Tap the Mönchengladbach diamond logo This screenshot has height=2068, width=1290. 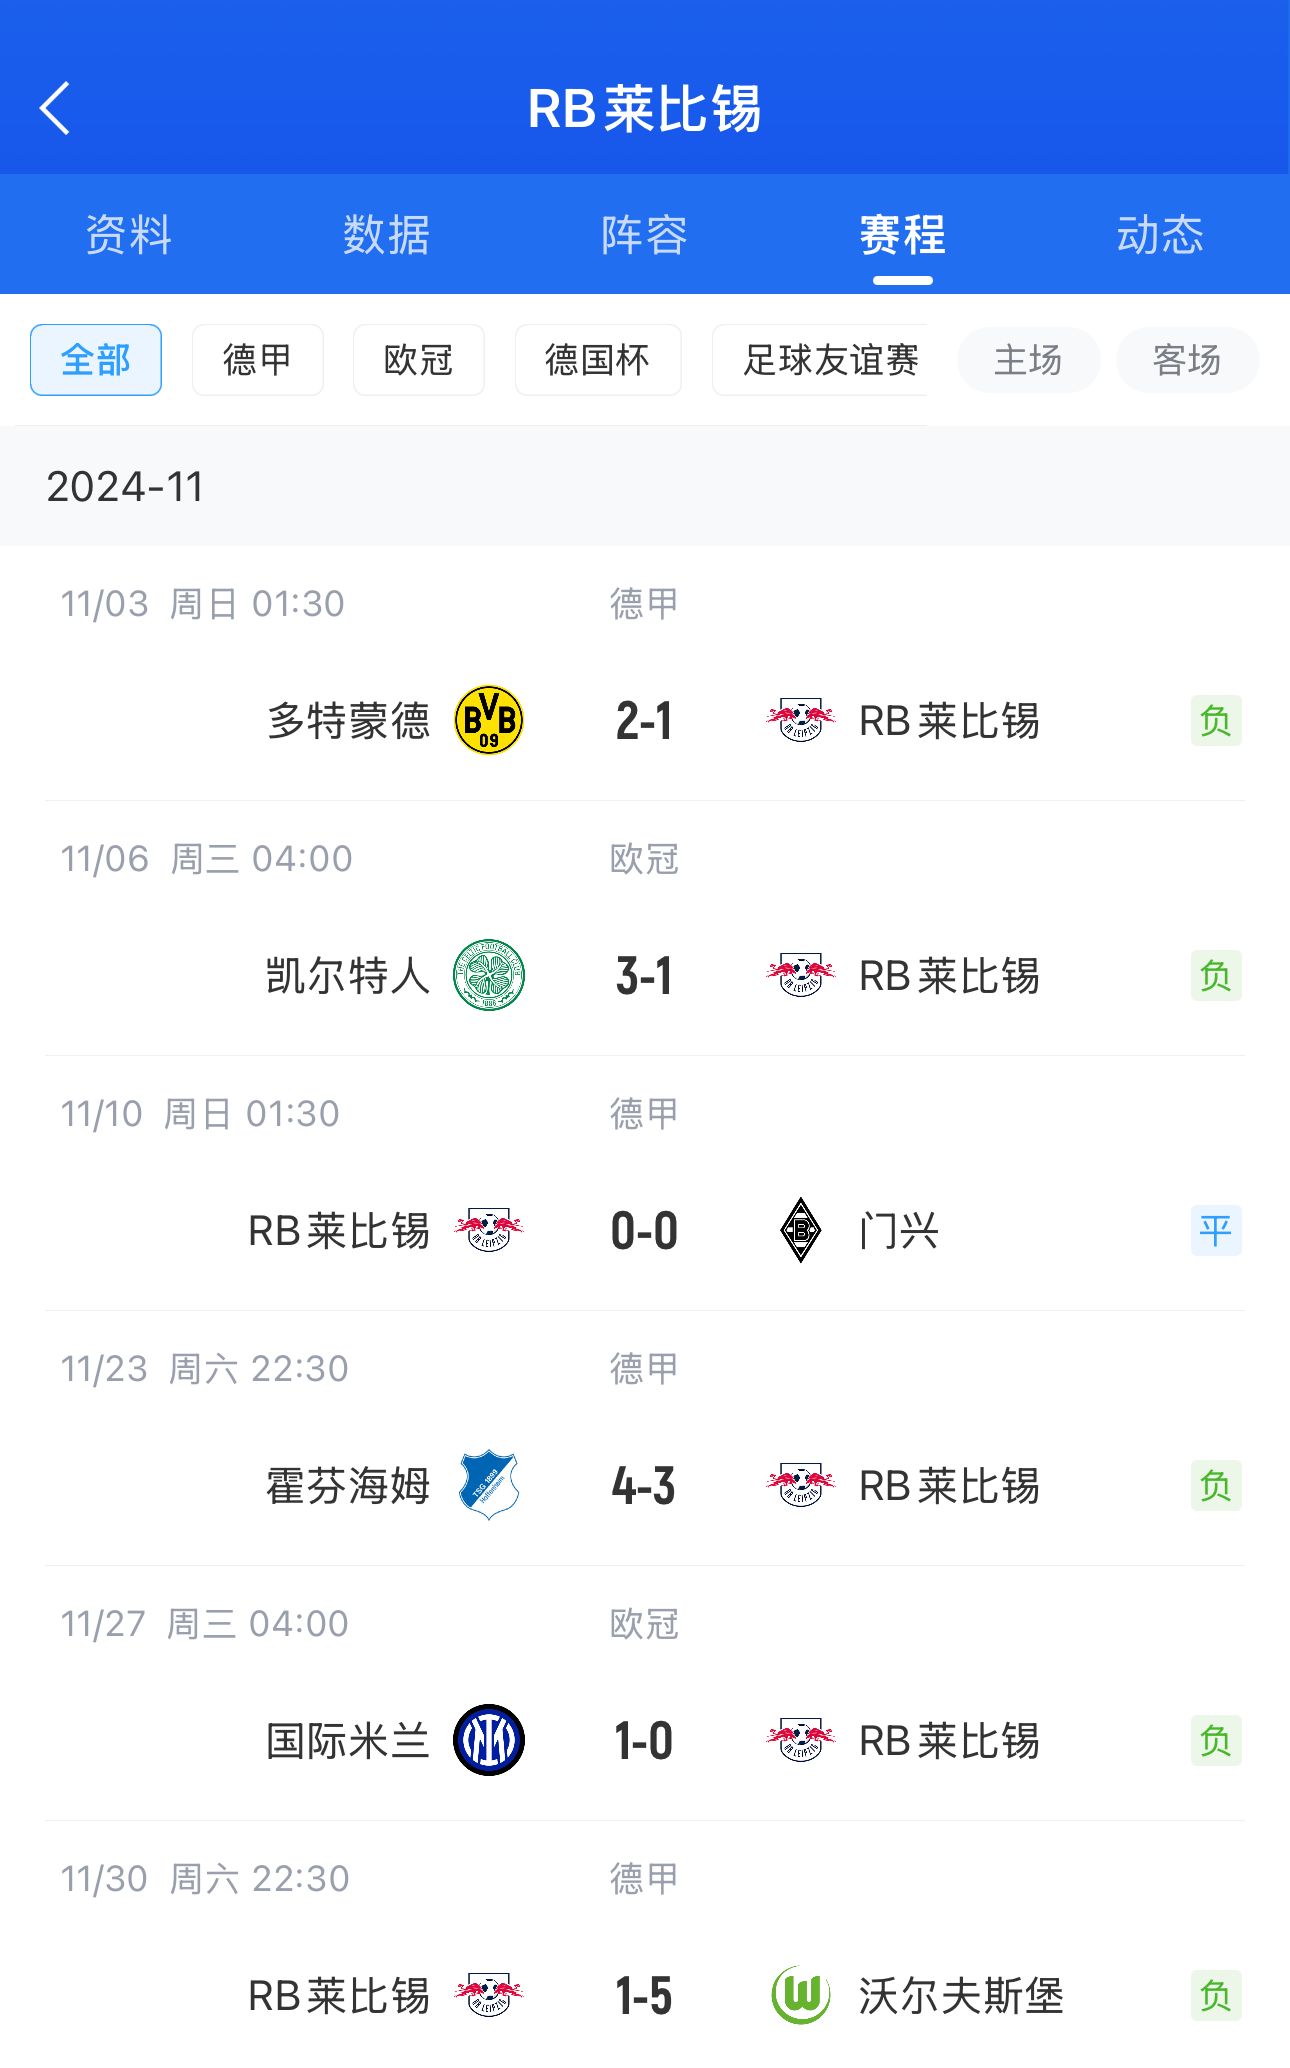(800, 1230)
